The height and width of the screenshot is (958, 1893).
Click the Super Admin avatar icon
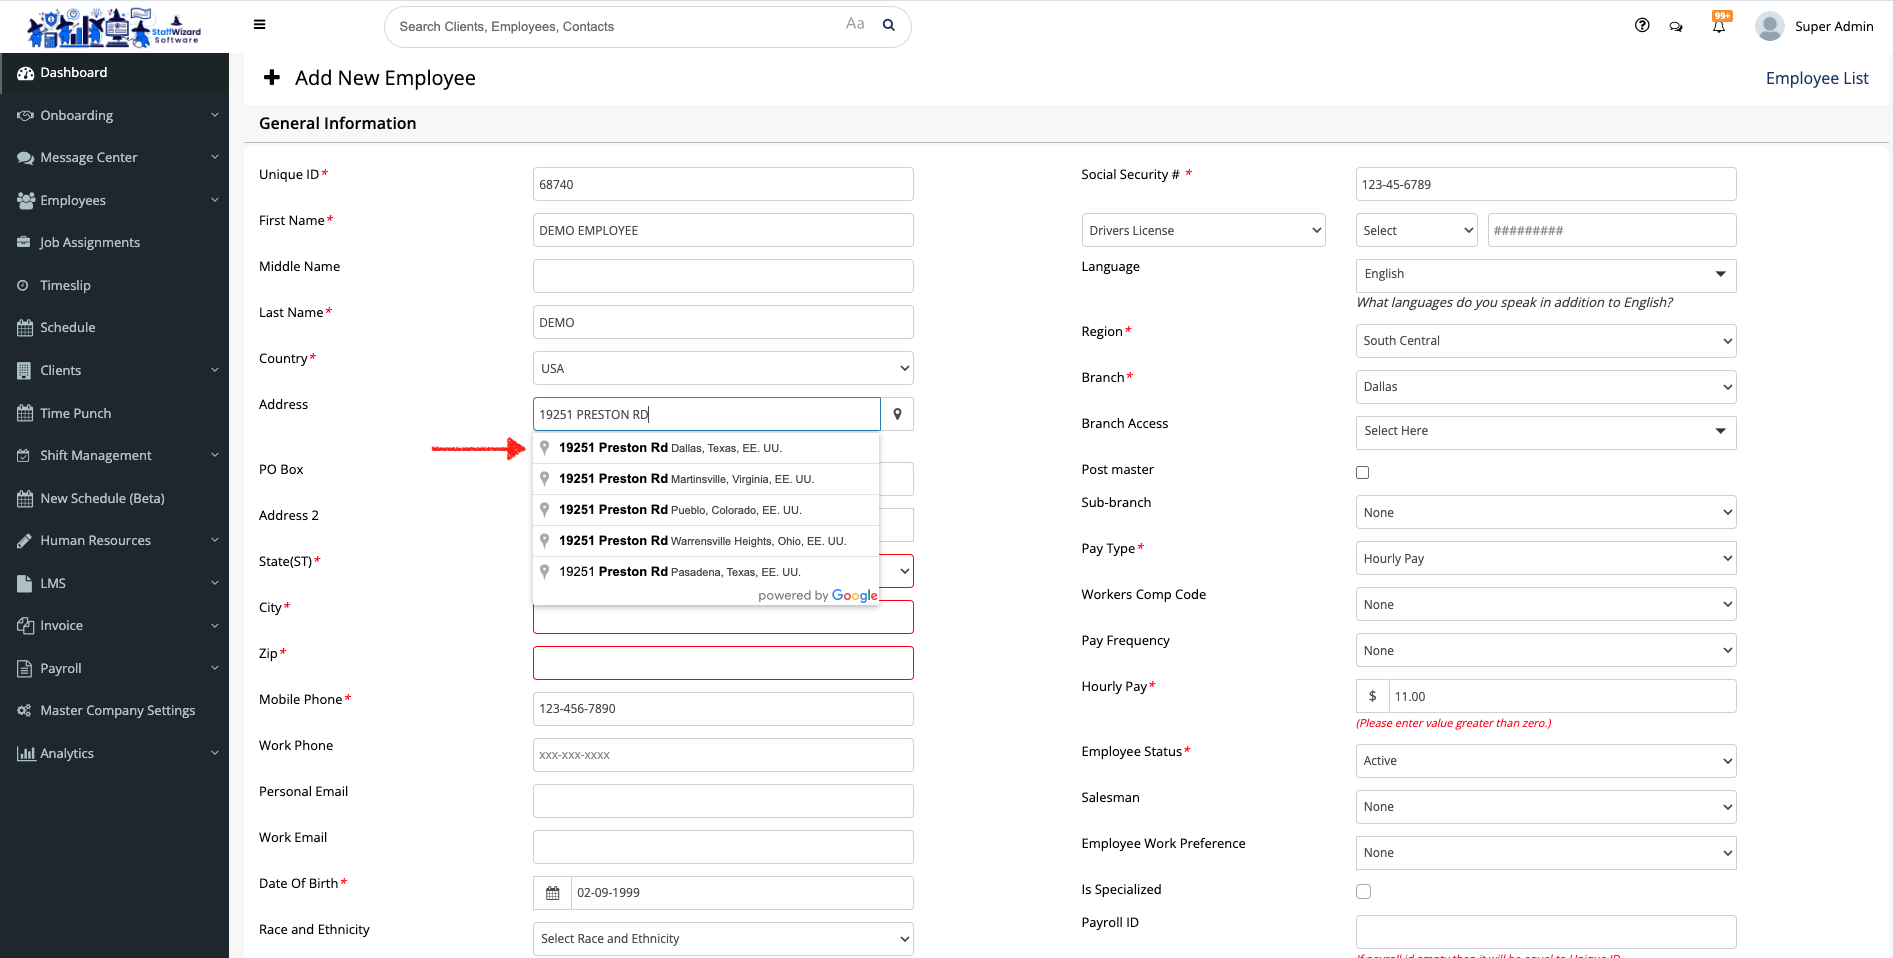pyautogui.click(x=1769, y=26)
